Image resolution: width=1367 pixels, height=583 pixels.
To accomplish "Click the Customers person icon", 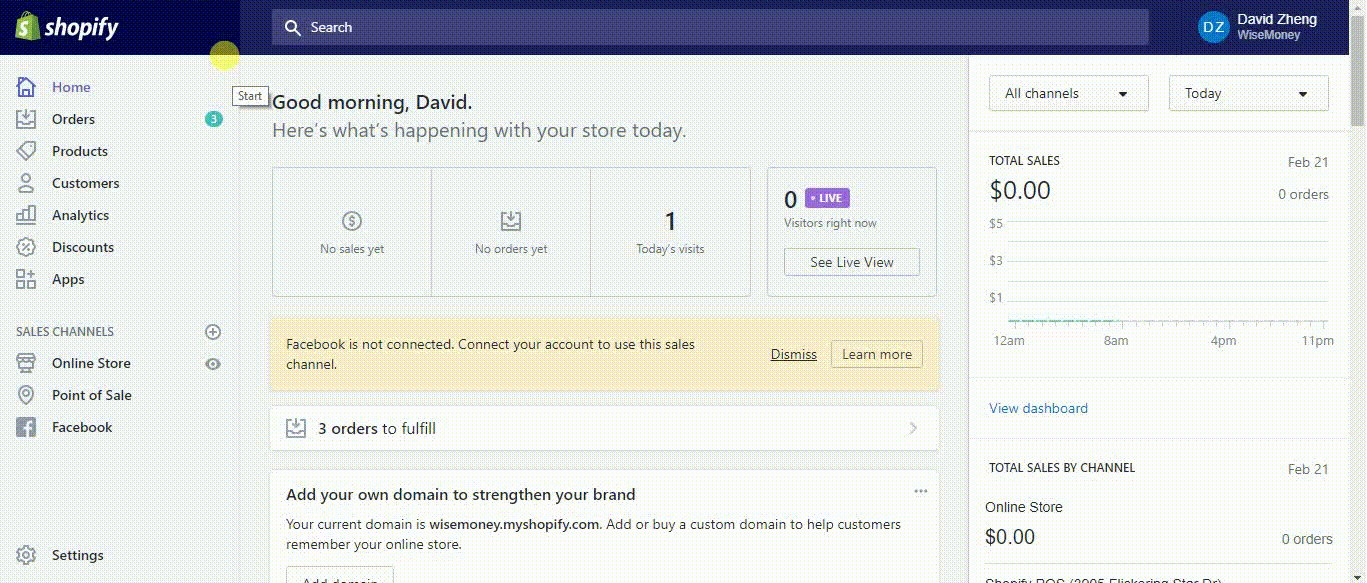I will pos(26,183).
